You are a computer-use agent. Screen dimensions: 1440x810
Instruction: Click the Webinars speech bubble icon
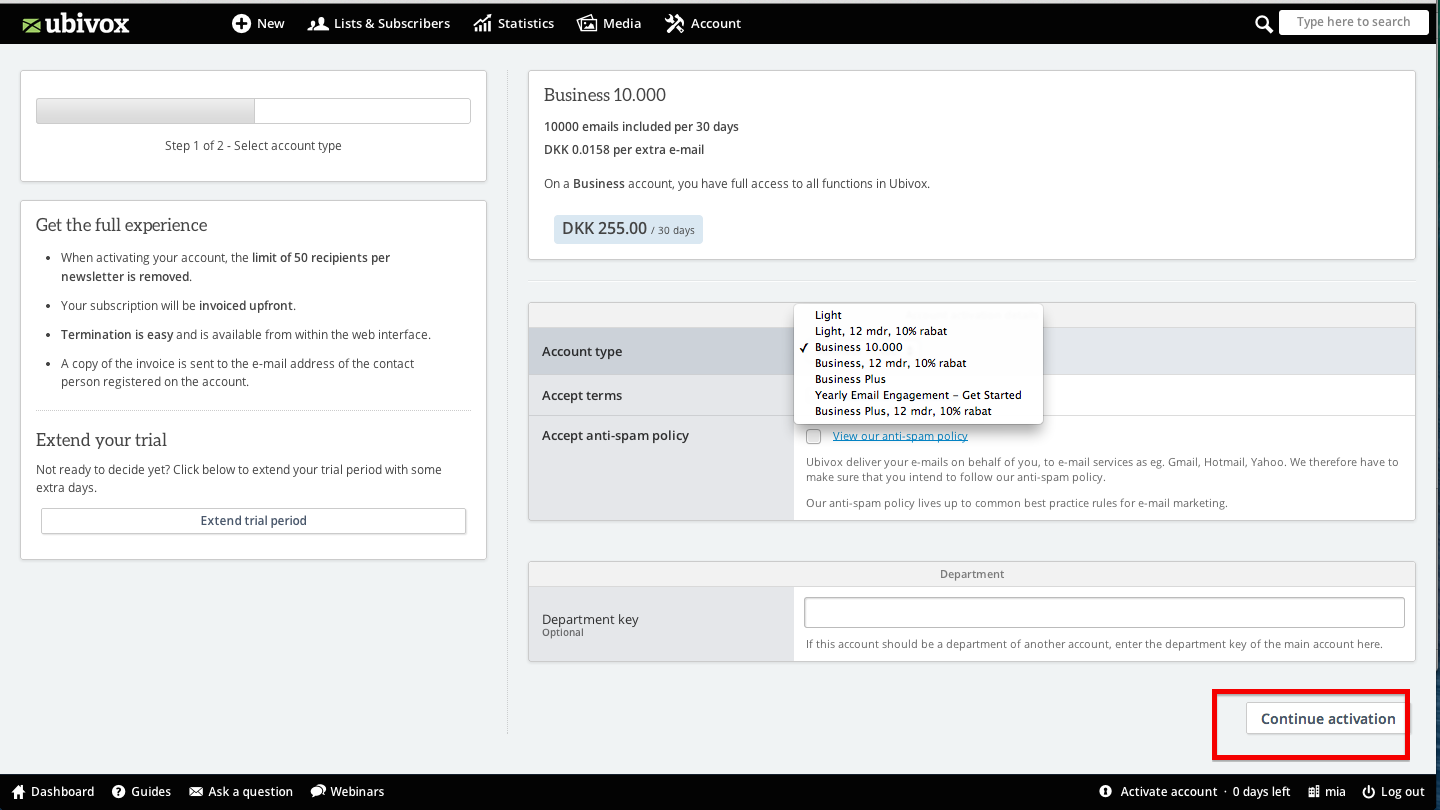pyautogui.click(x=318, y=791)
